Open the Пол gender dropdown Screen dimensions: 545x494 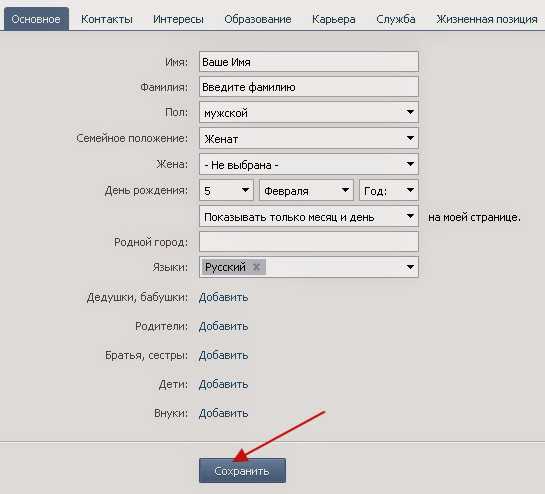[309, 112]
